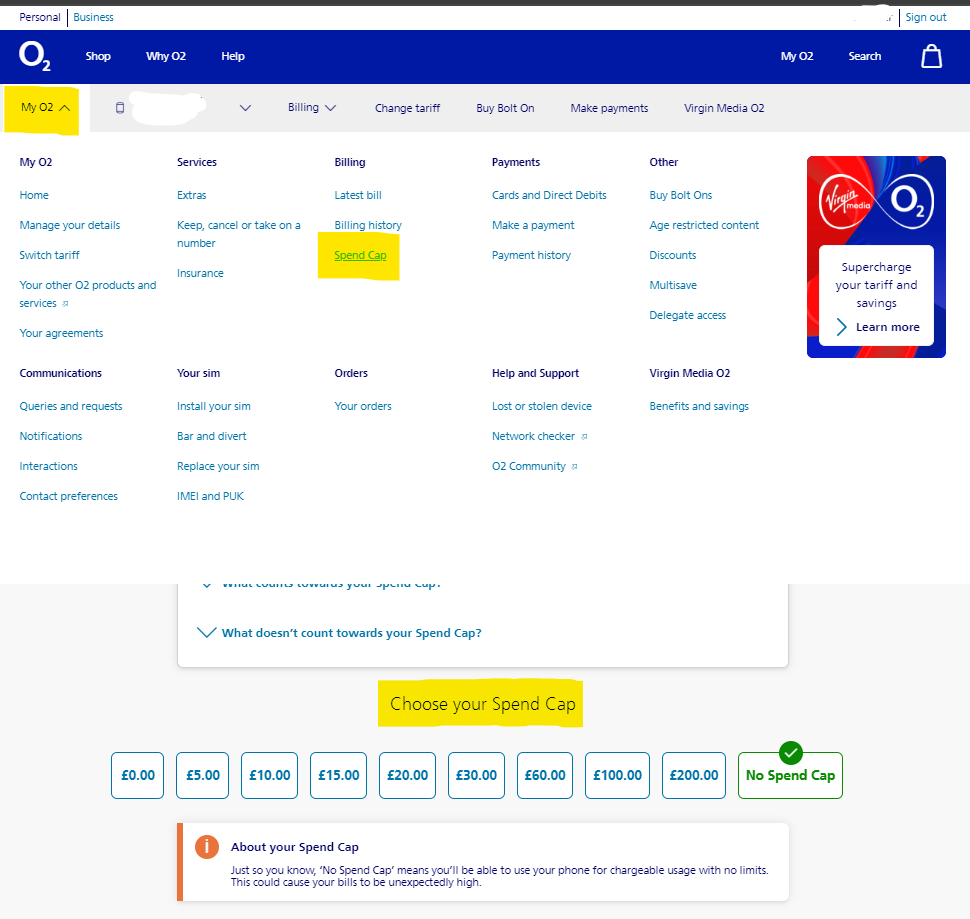Expand the Billing dropdown in navigation
This screenshot has width=970, height=919.
pos(312,108)
